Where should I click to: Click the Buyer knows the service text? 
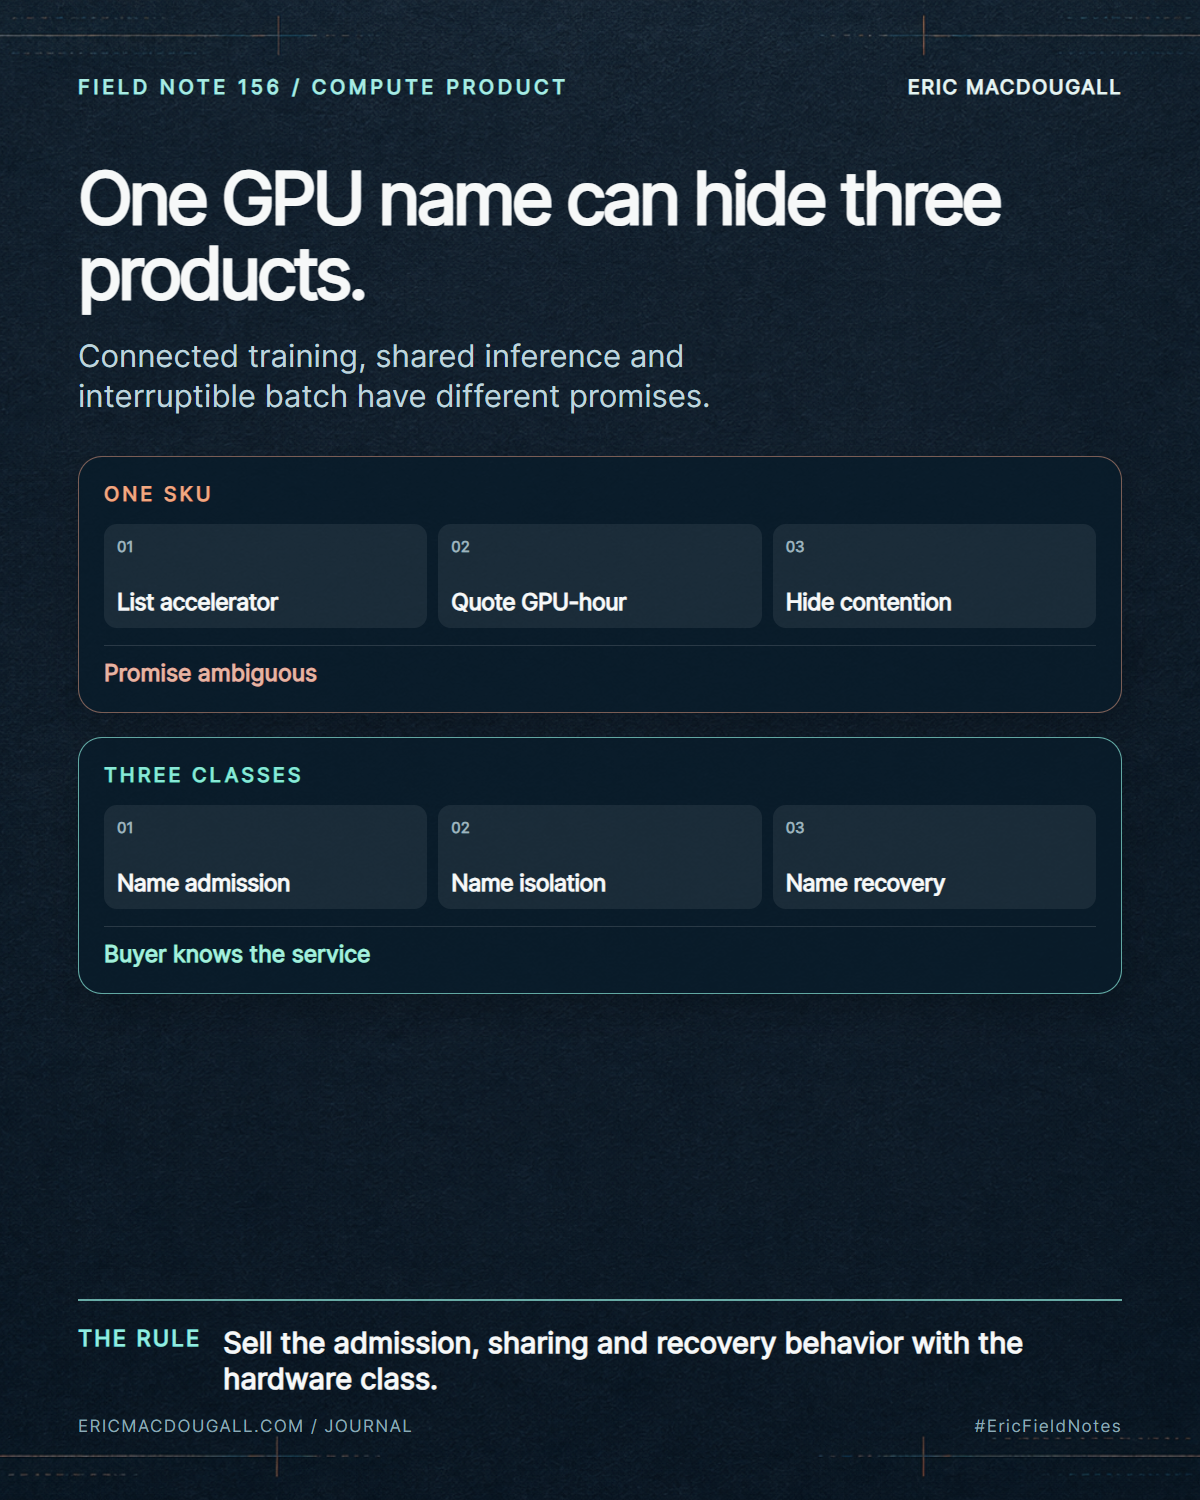tap(237, 954)
